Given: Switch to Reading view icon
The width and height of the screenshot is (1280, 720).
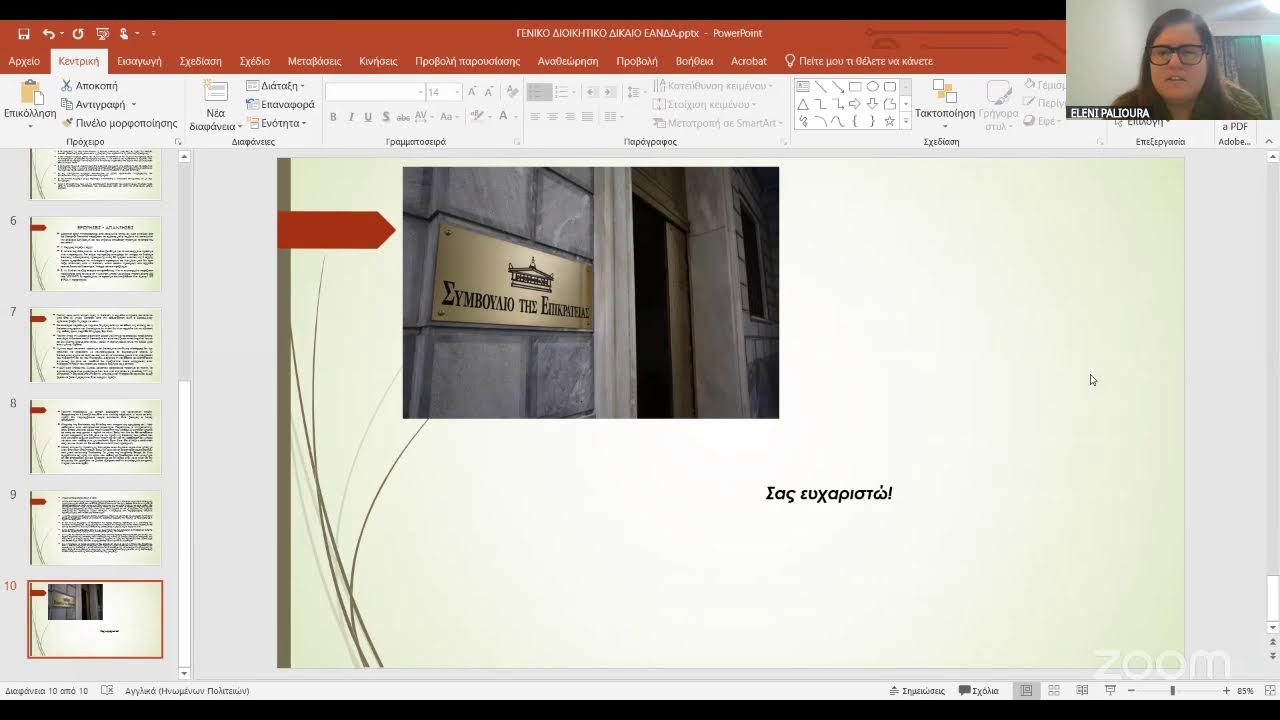Looking at the screenshot, I should 1082,691.
